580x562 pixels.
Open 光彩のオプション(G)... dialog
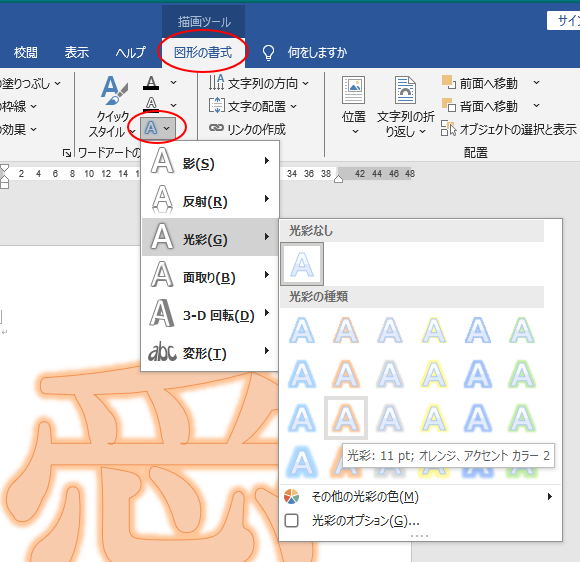click(420, 521)
